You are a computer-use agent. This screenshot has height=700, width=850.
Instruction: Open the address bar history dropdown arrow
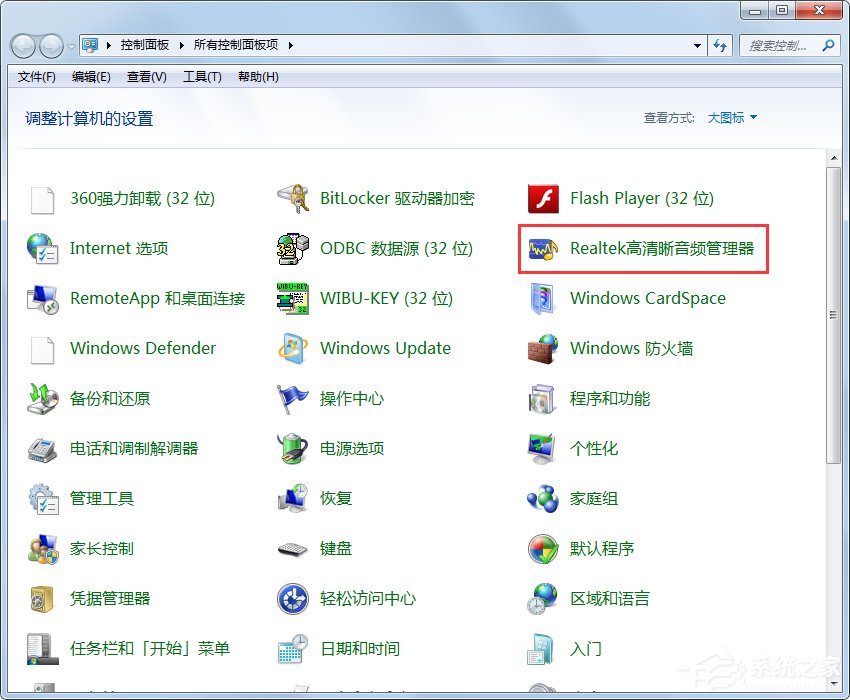click(x=698, y=46)
